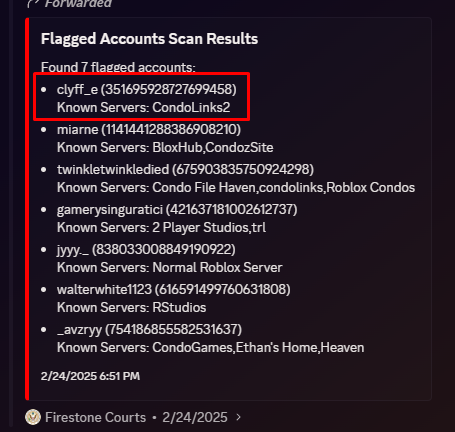Select the gamerysinguratici account line
Viewport: 455px width, 432px height.
point(177,209)
